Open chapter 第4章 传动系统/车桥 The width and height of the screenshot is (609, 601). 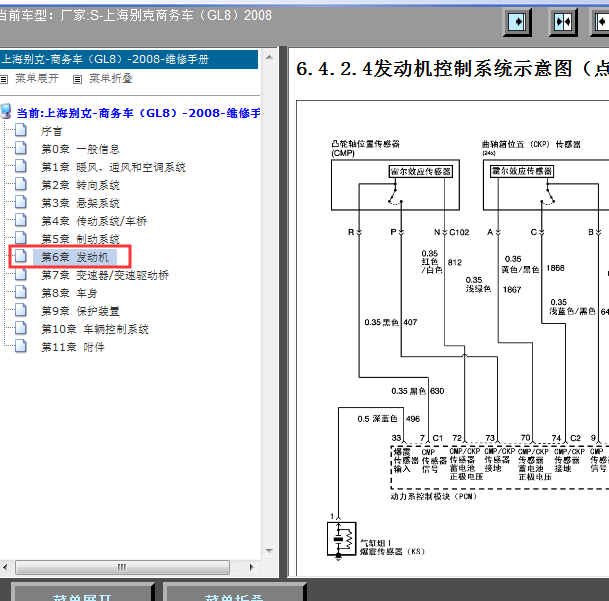pos(94,221)
